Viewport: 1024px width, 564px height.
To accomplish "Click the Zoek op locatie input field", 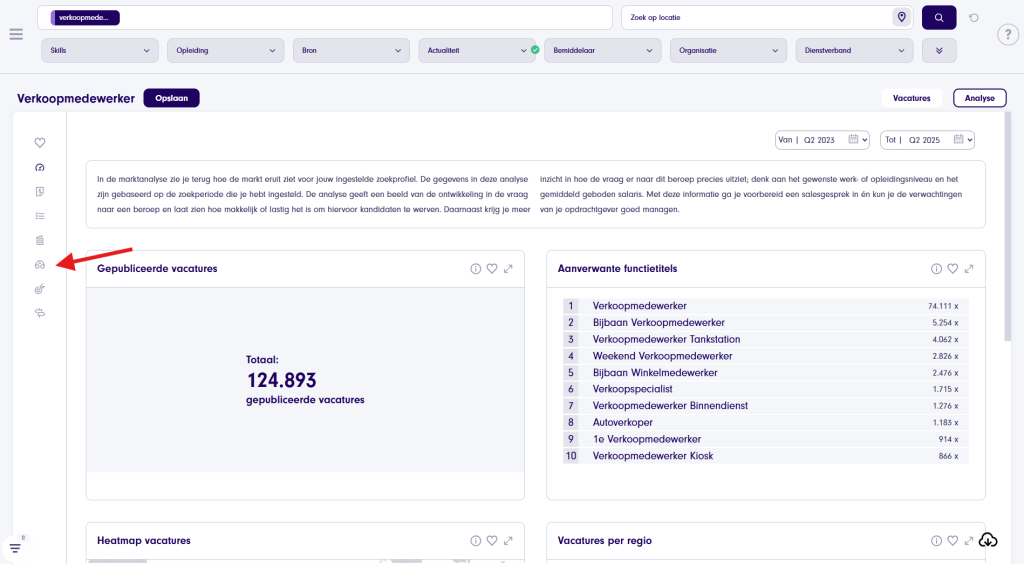I will (755, 18).
